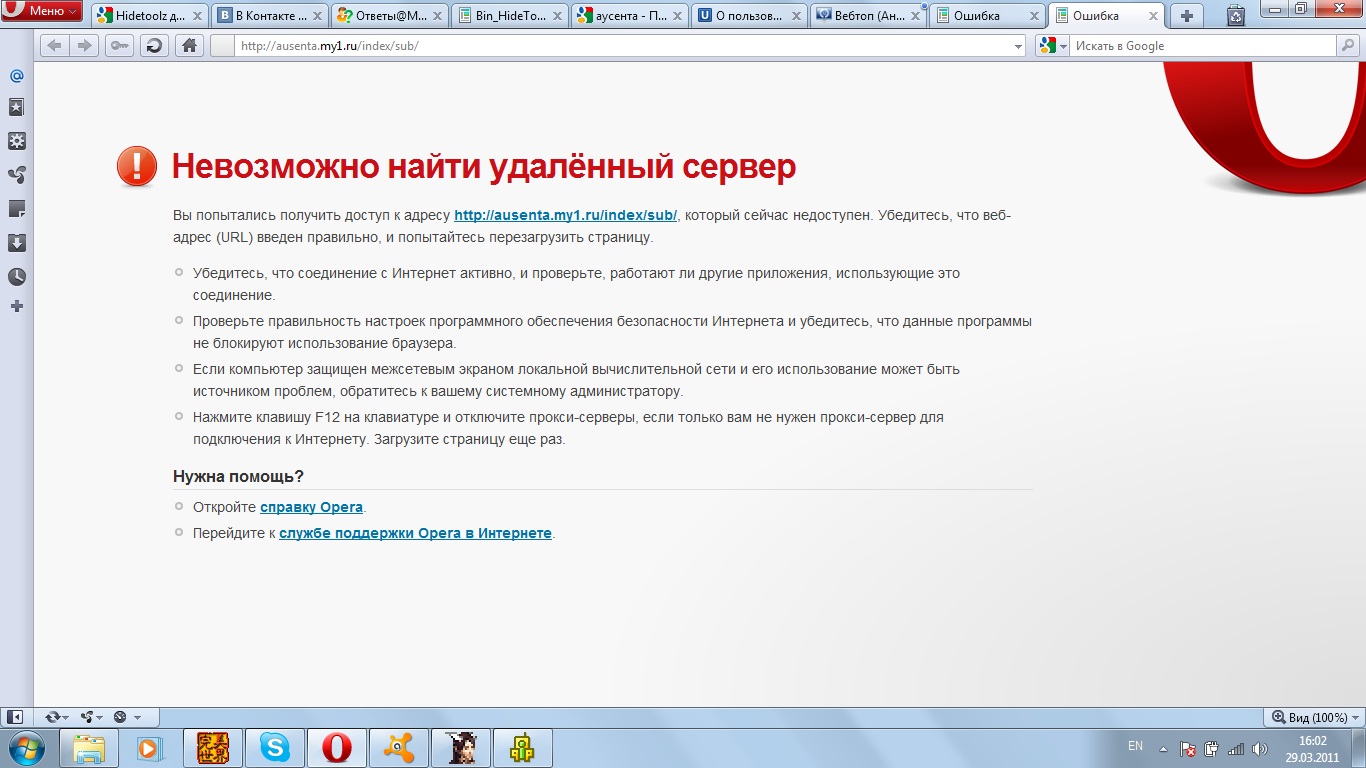The width and height of the screenshot is (1366, 768).
Task: Open Skype from the taskbar
Action: pyautogui.click(x=275, y=748)
